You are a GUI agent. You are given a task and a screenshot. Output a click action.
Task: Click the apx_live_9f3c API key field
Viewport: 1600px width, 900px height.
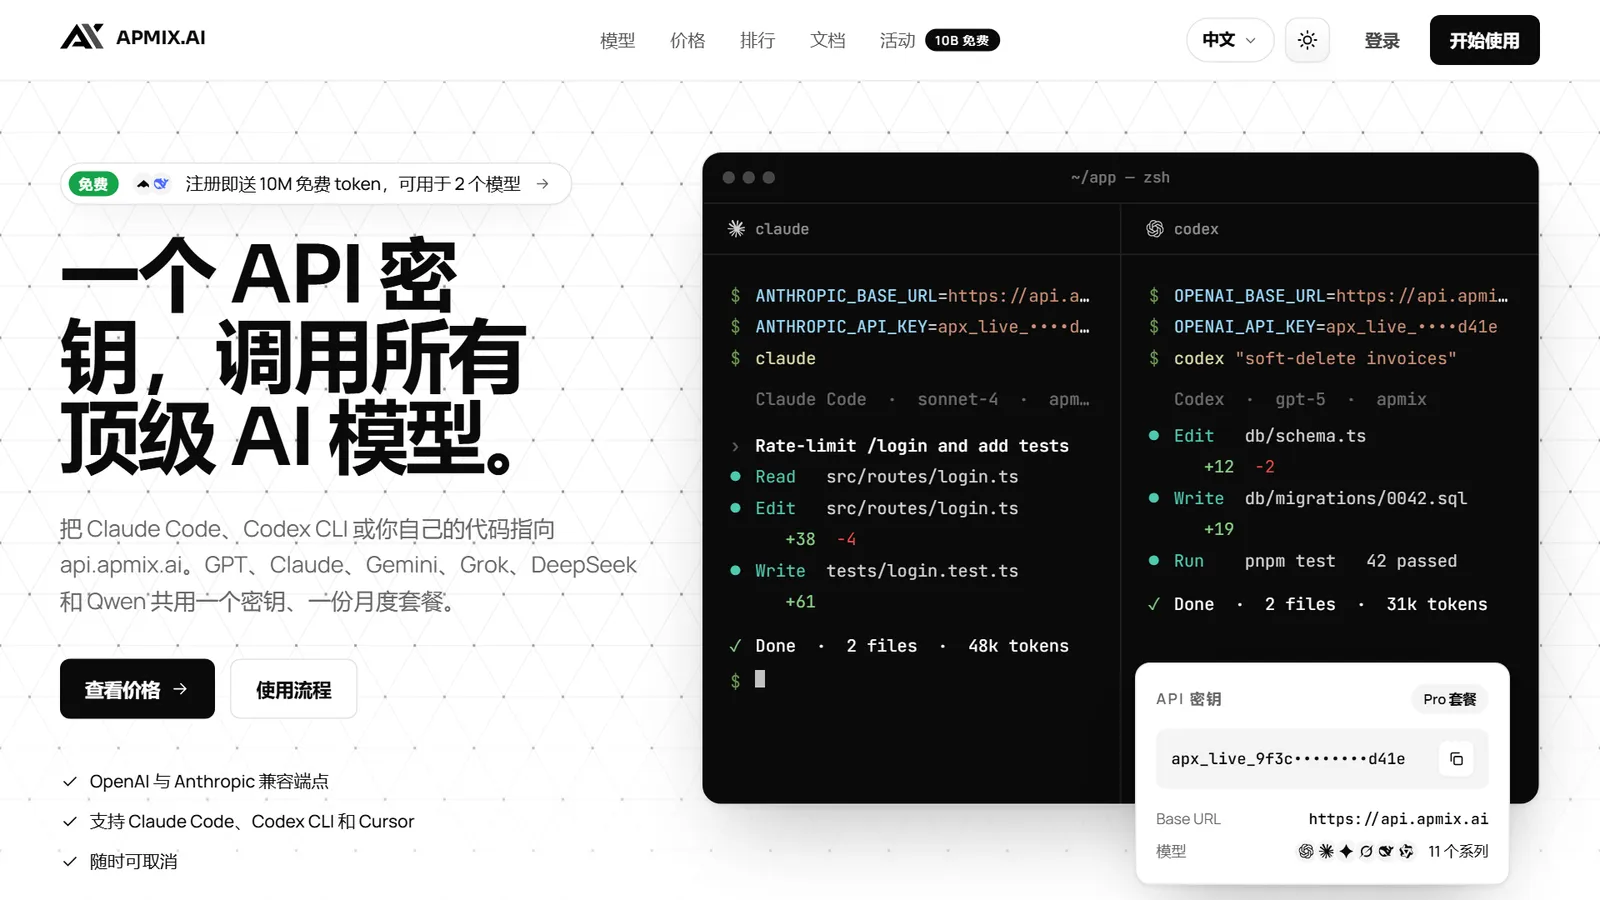[1322, 759]
